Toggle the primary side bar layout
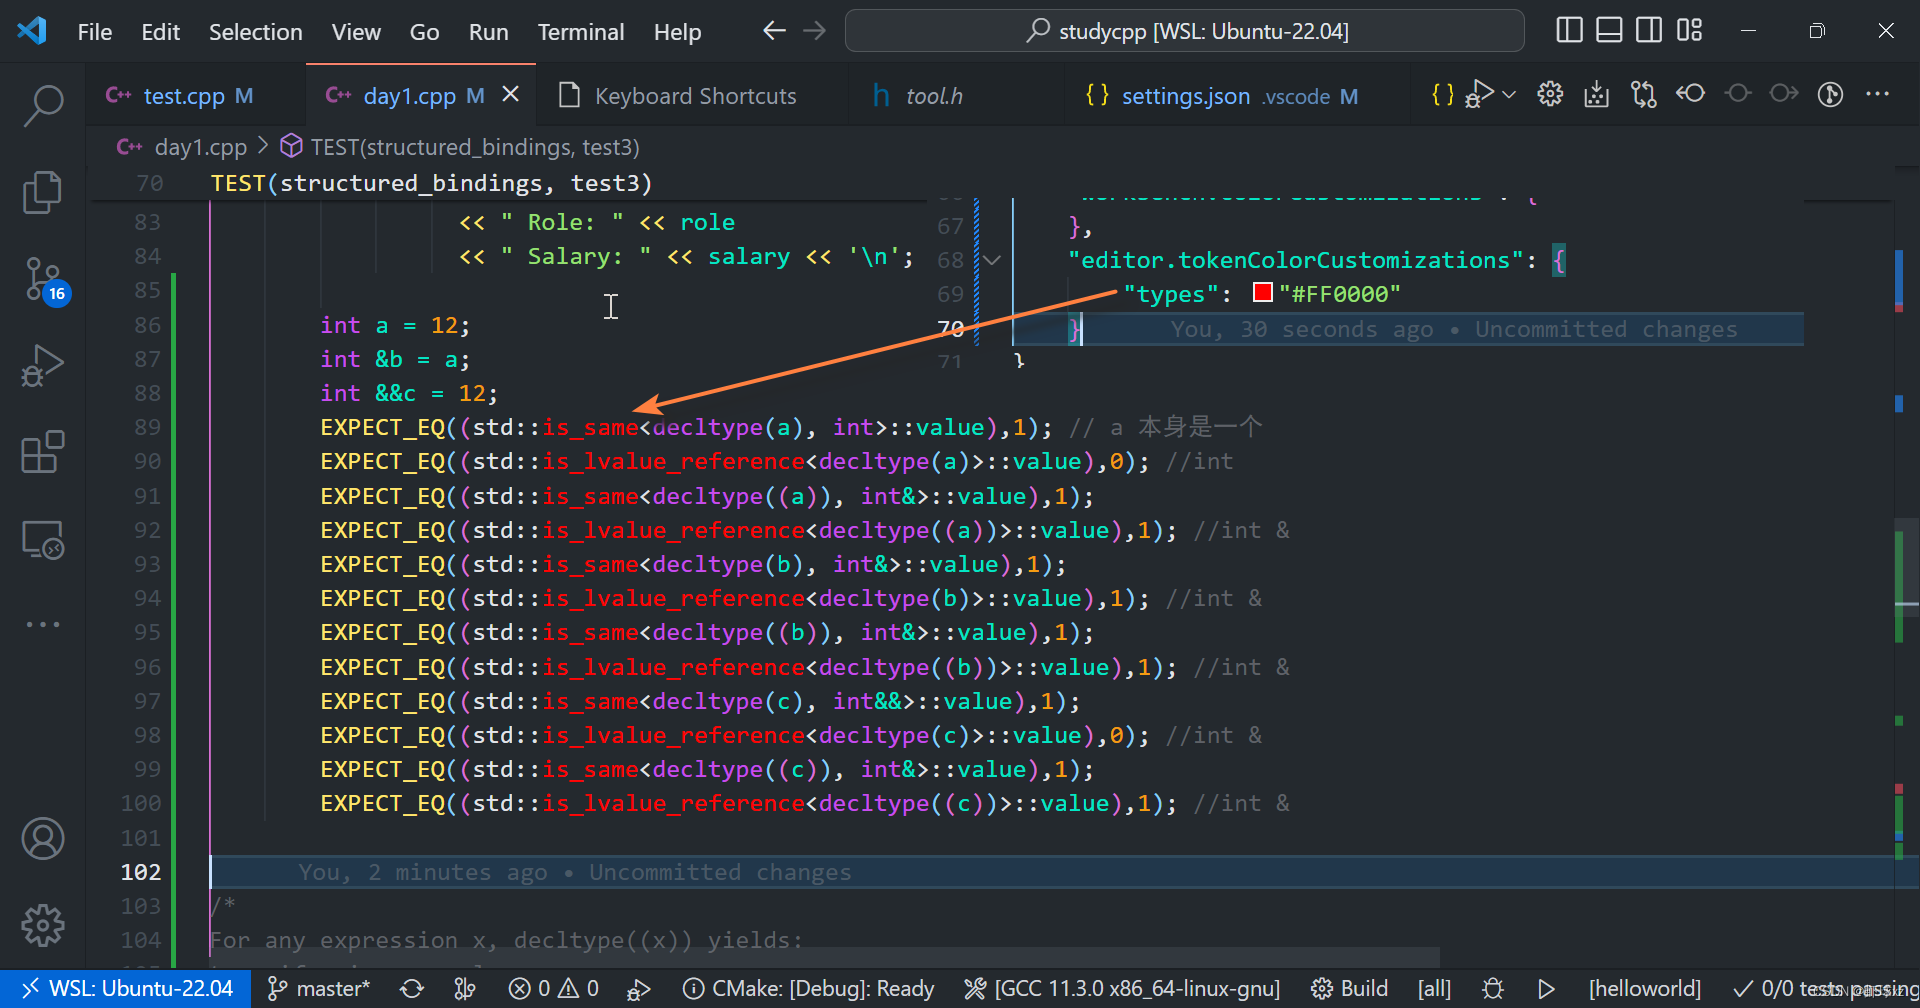This screenshot has height=1008, width=1920. (x=1569, y=31)
